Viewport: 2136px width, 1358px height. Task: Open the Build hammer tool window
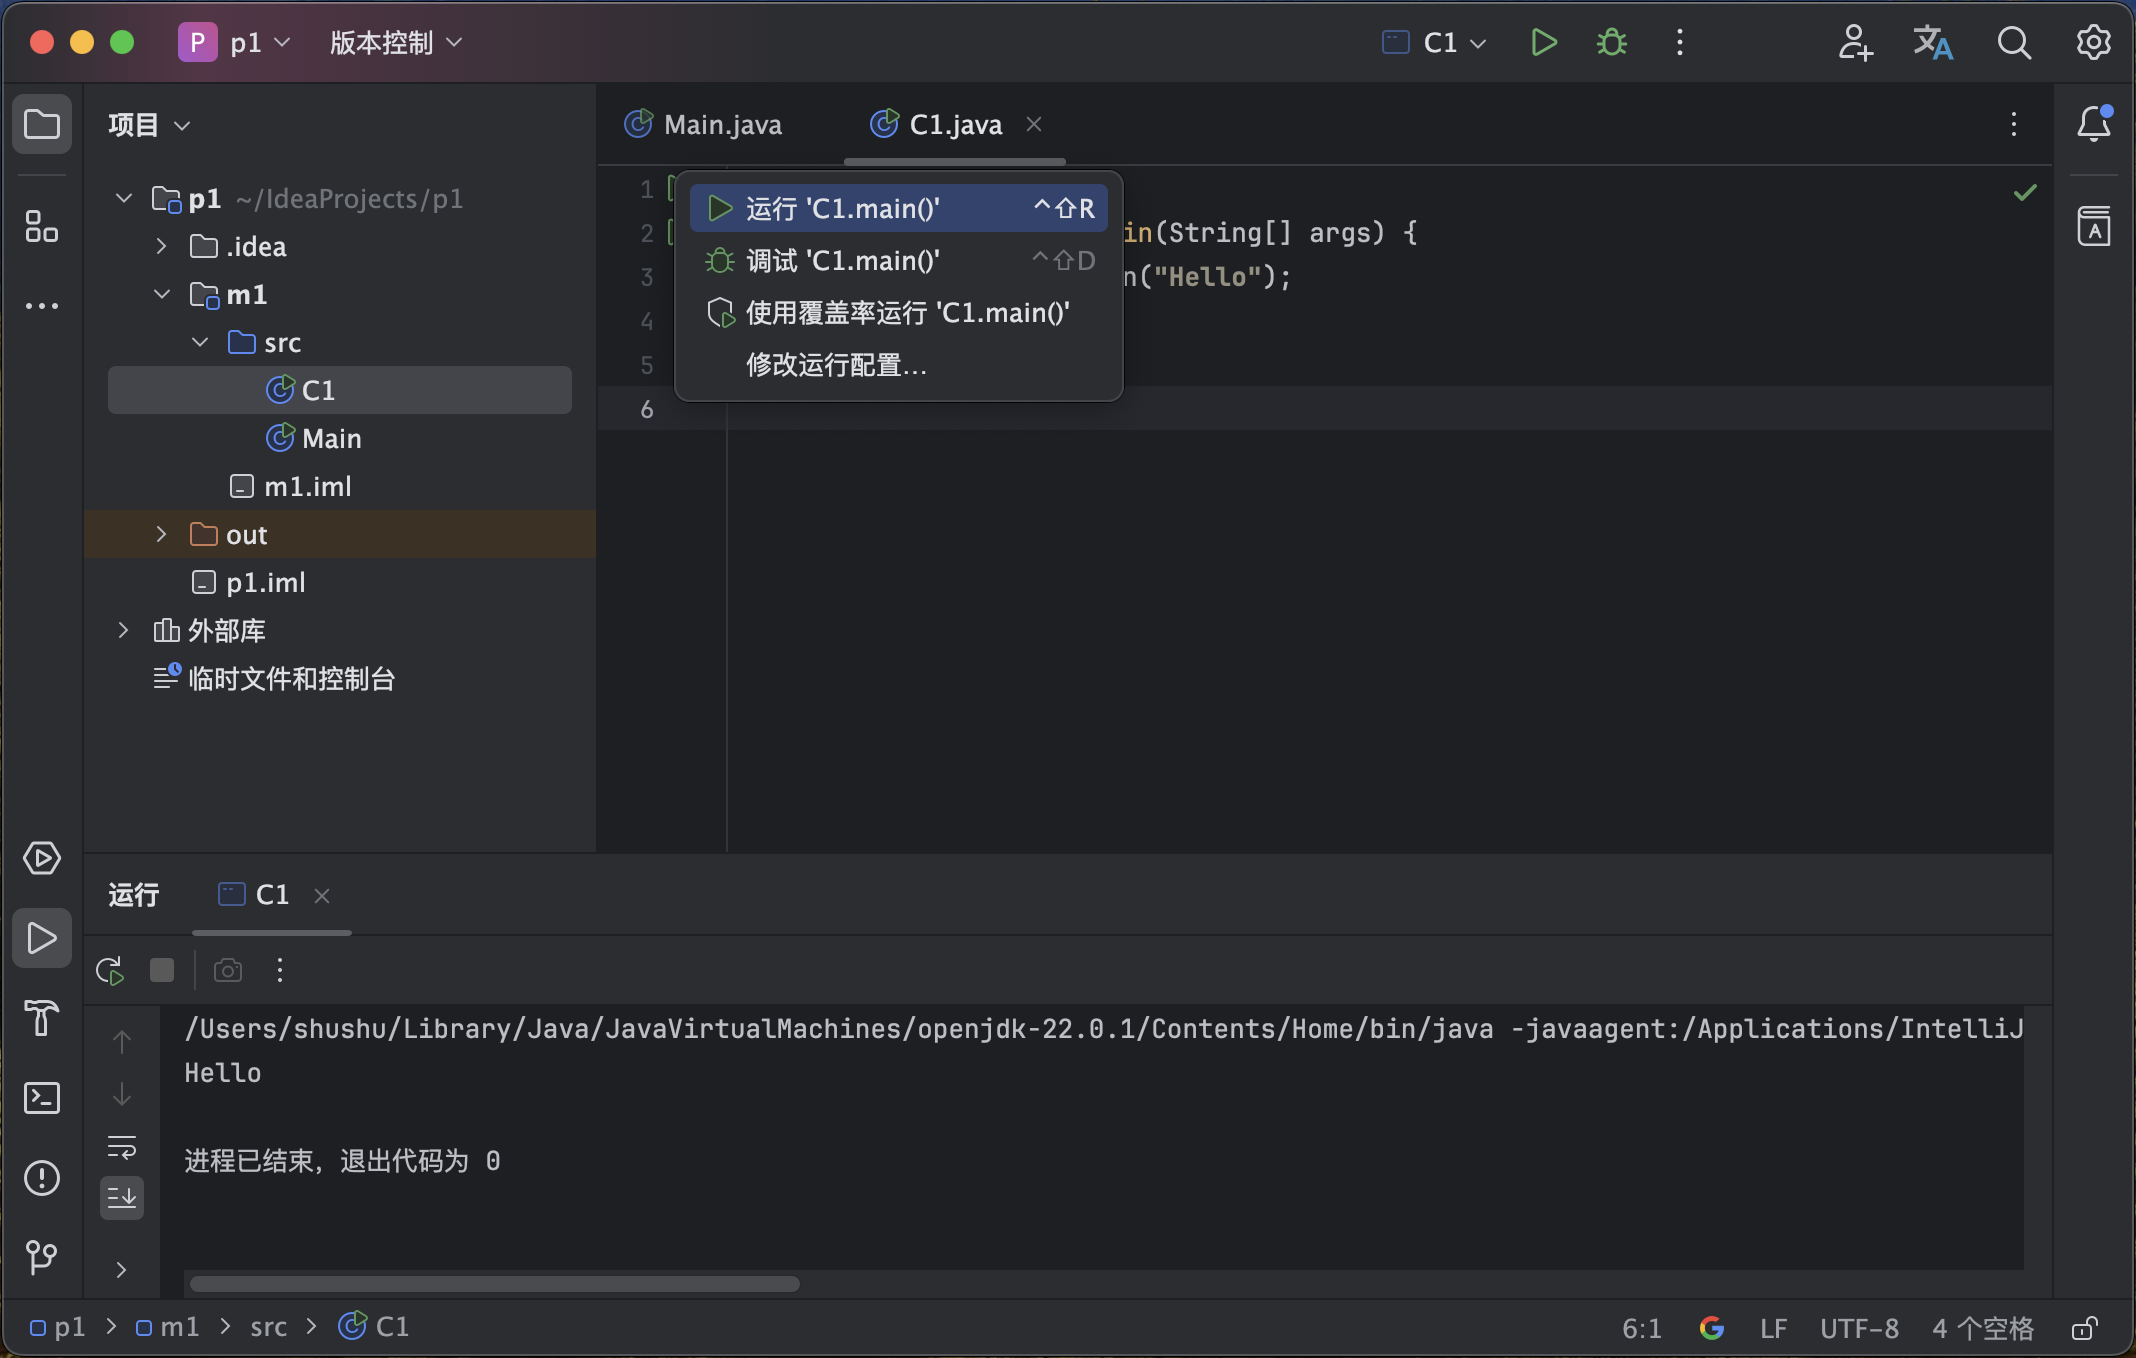click(42, 1018)
